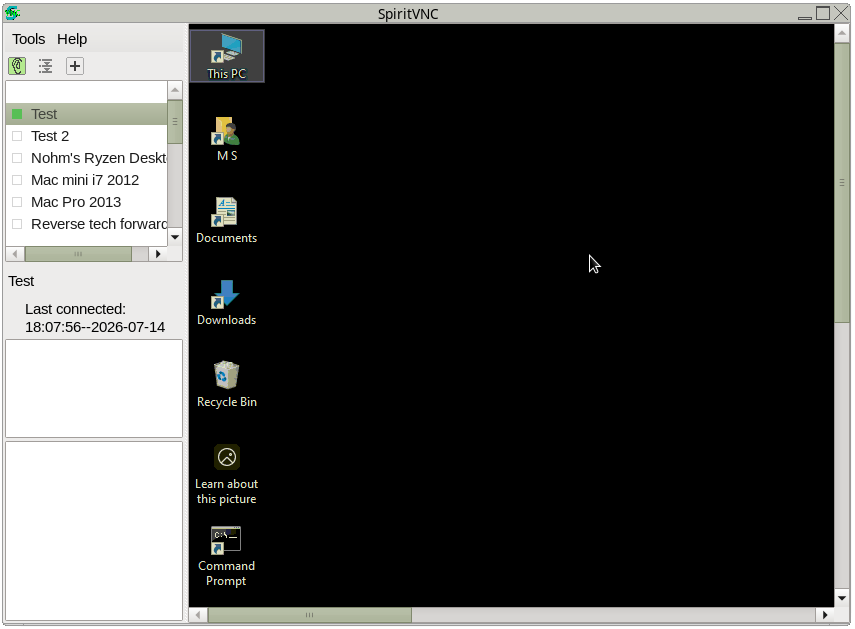855x629 pixels.
Task: Click the host list scroll right arrow
Action: coord(158,254)
